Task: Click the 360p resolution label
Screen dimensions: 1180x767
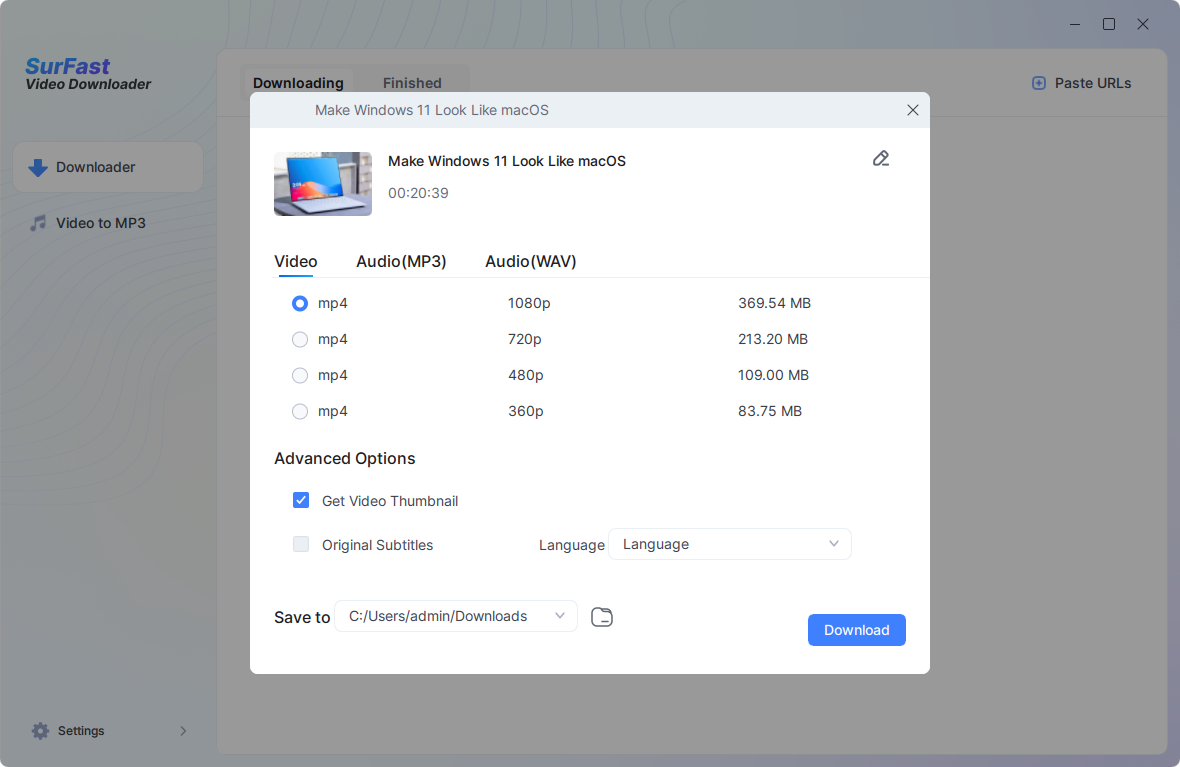Action: pos(525,412)
